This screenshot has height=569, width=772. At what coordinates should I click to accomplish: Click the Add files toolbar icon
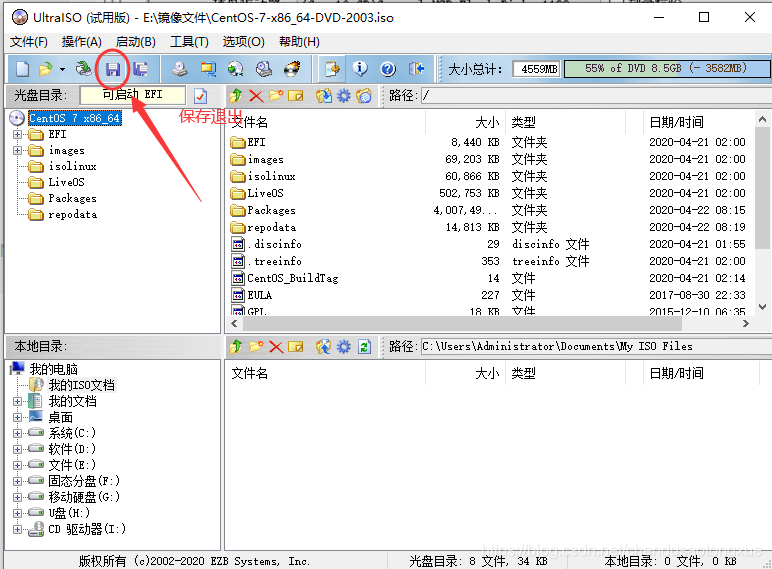point(332,69)
